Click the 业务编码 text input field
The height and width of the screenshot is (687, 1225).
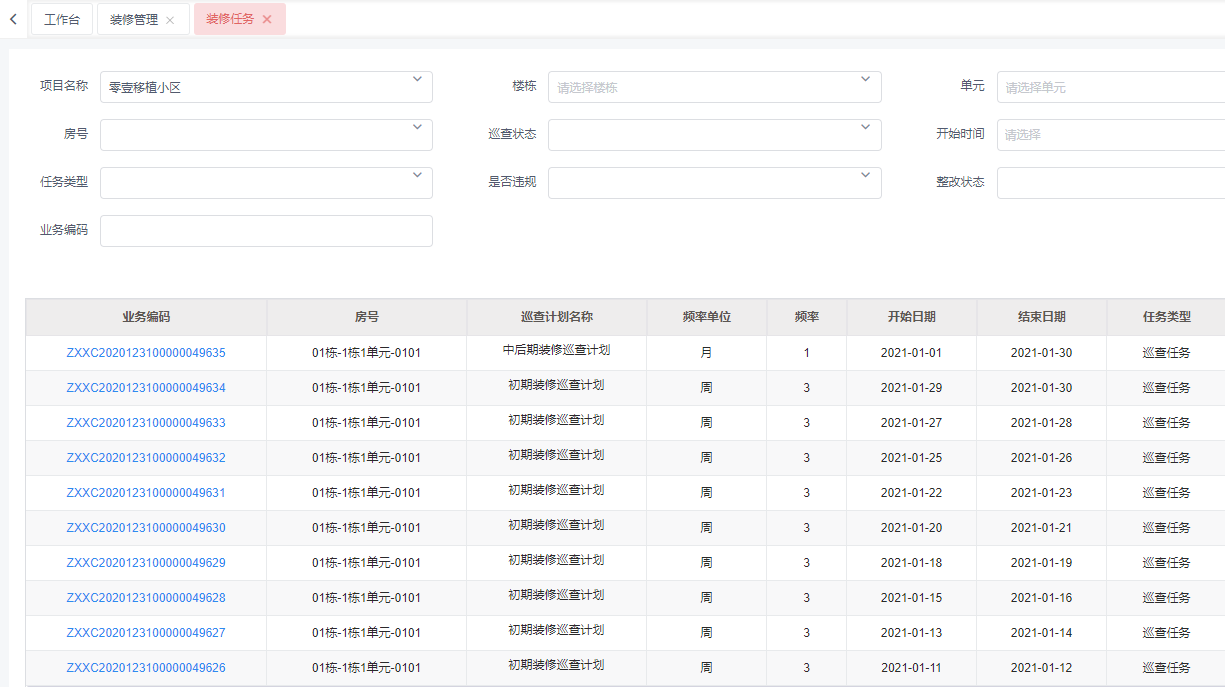[266, 231]
